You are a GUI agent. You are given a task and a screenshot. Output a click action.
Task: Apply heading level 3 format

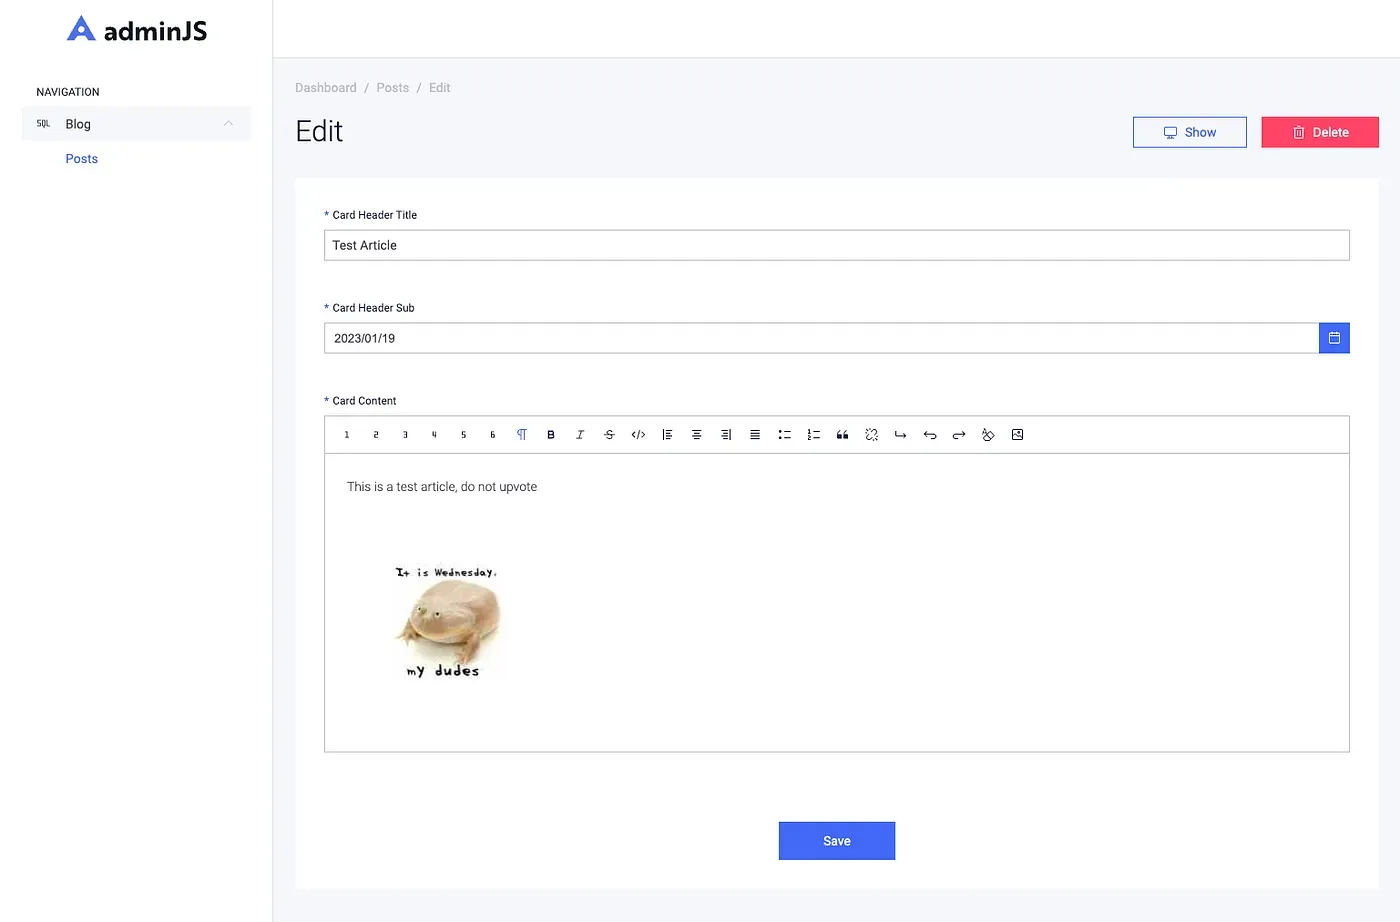(x=405, y=435)
